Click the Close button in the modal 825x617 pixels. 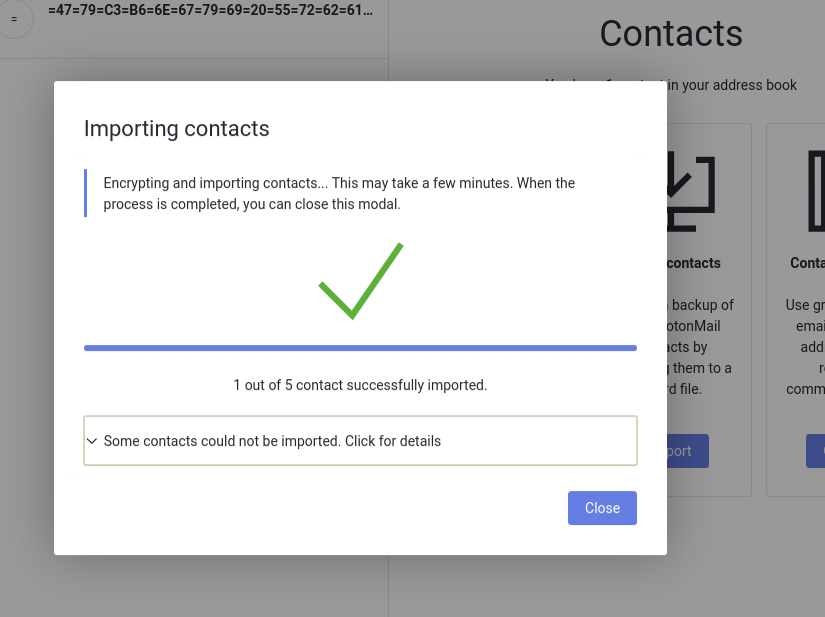pyautogui.click(x=602, y=508)
